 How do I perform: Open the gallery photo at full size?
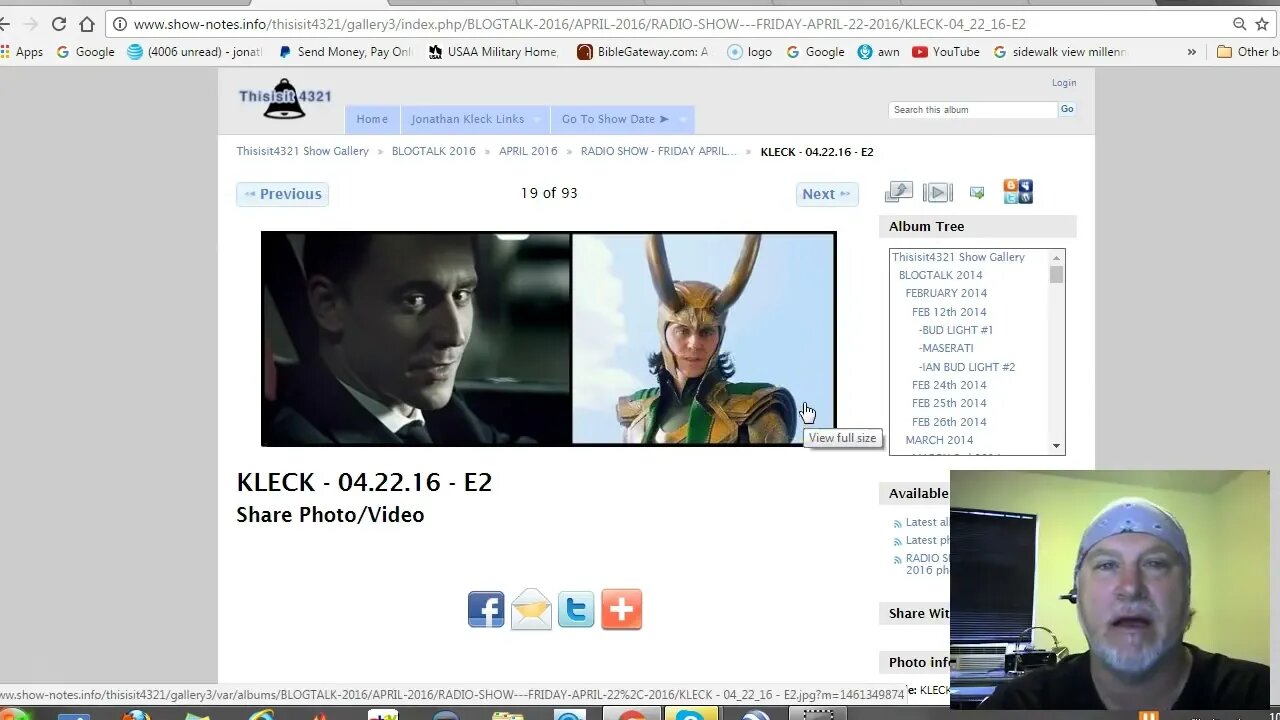(x=548, y=339)
